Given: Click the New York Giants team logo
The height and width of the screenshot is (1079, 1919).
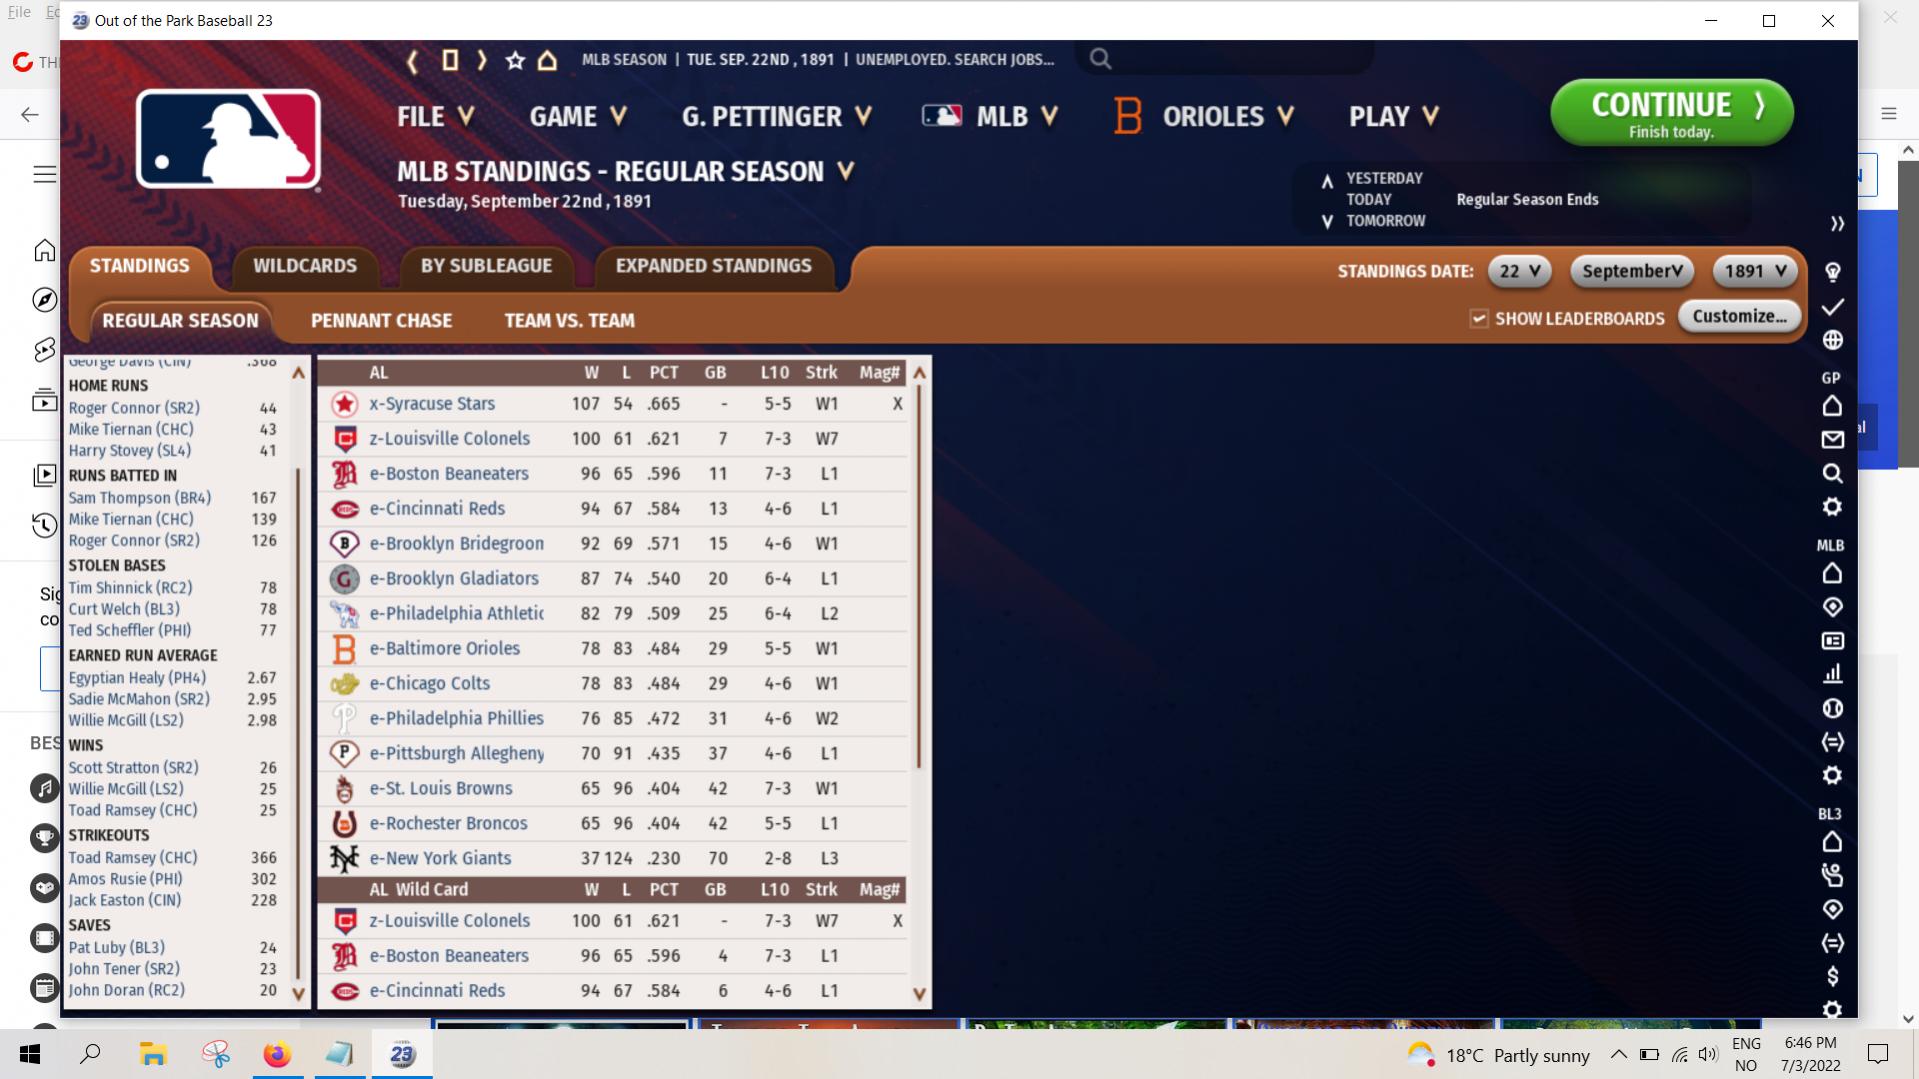Looking at the screenshot, I should pyautogui.click(x=344, y=859).
